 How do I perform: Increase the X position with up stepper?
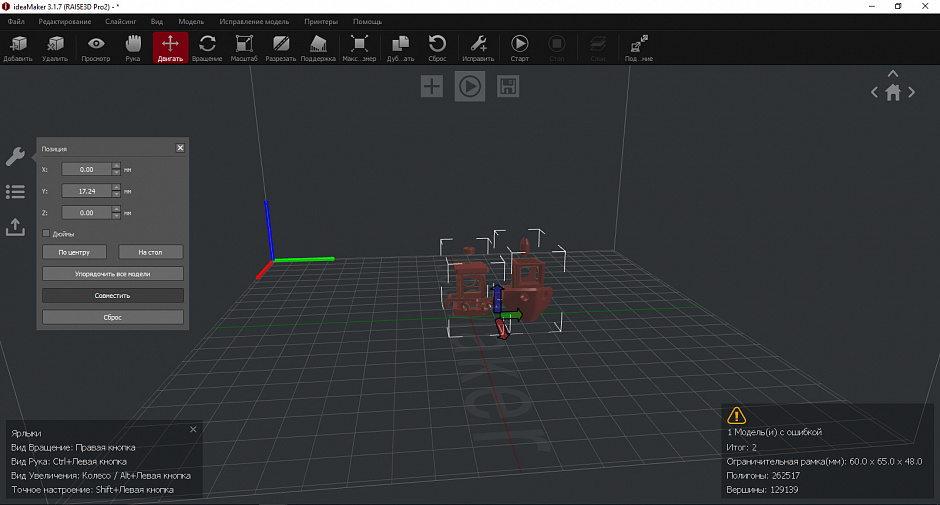click(116, 166)
